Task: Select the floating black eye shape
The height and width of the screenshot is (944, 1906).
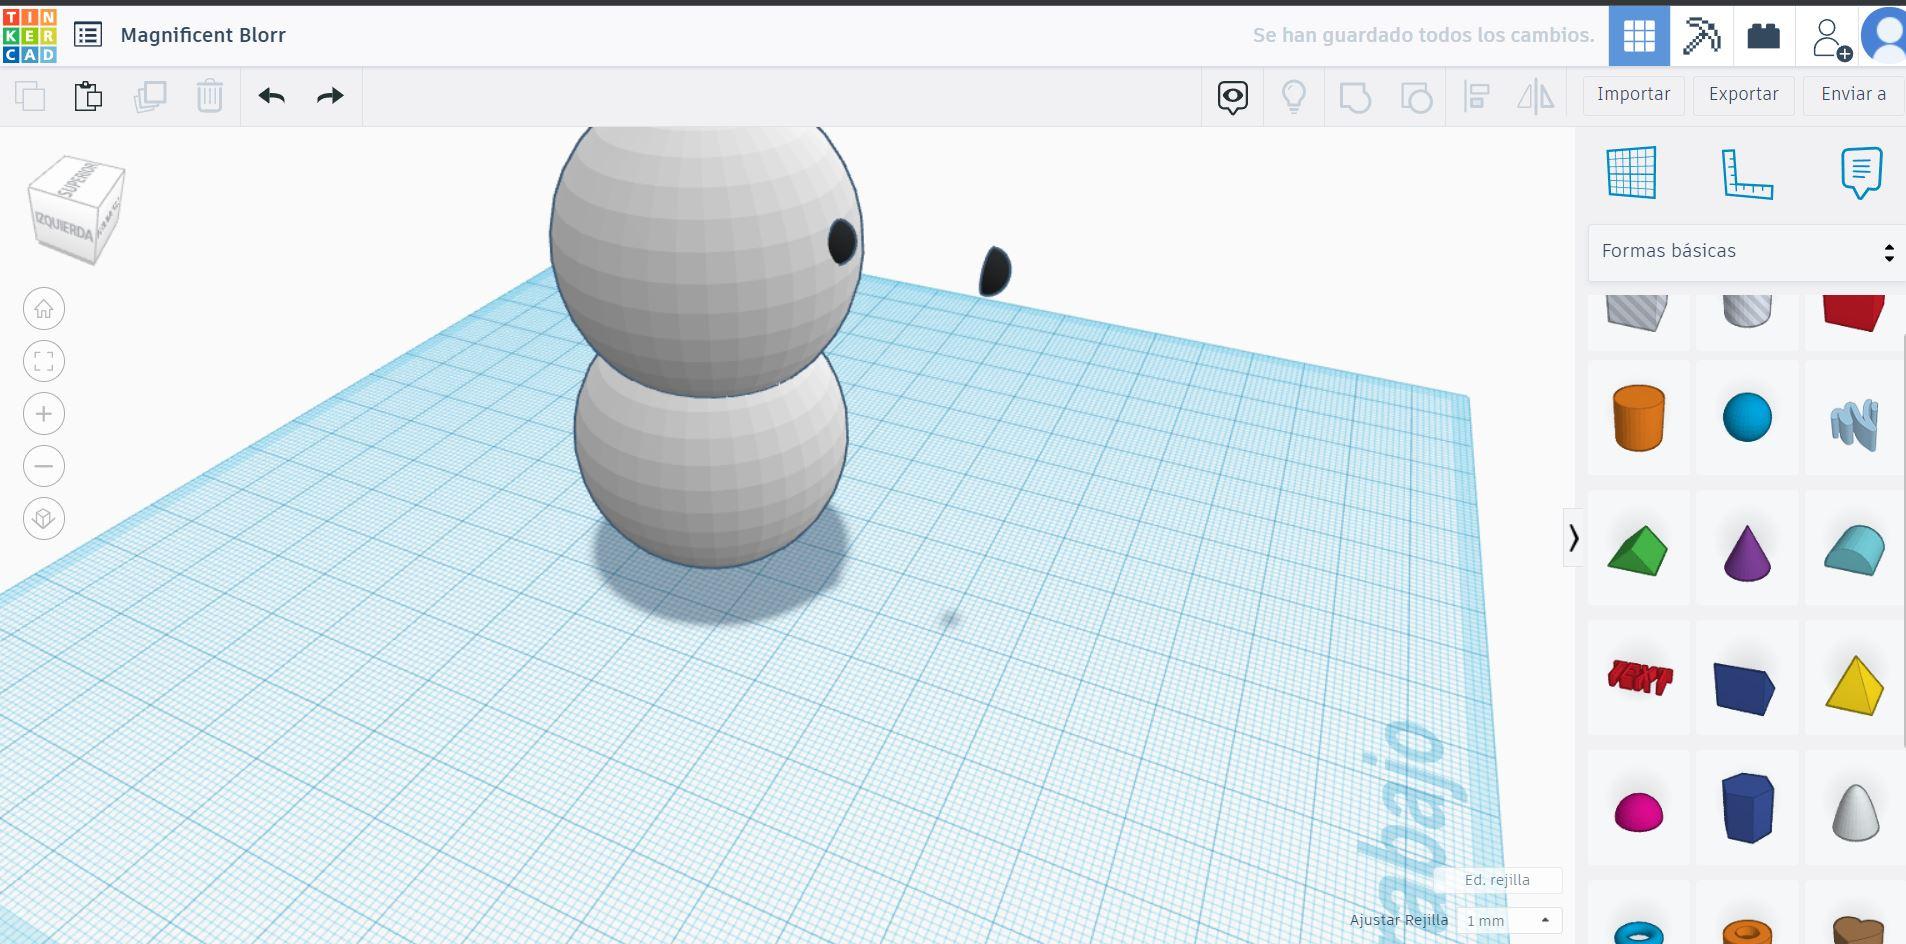Action: (x=995, y=271)
